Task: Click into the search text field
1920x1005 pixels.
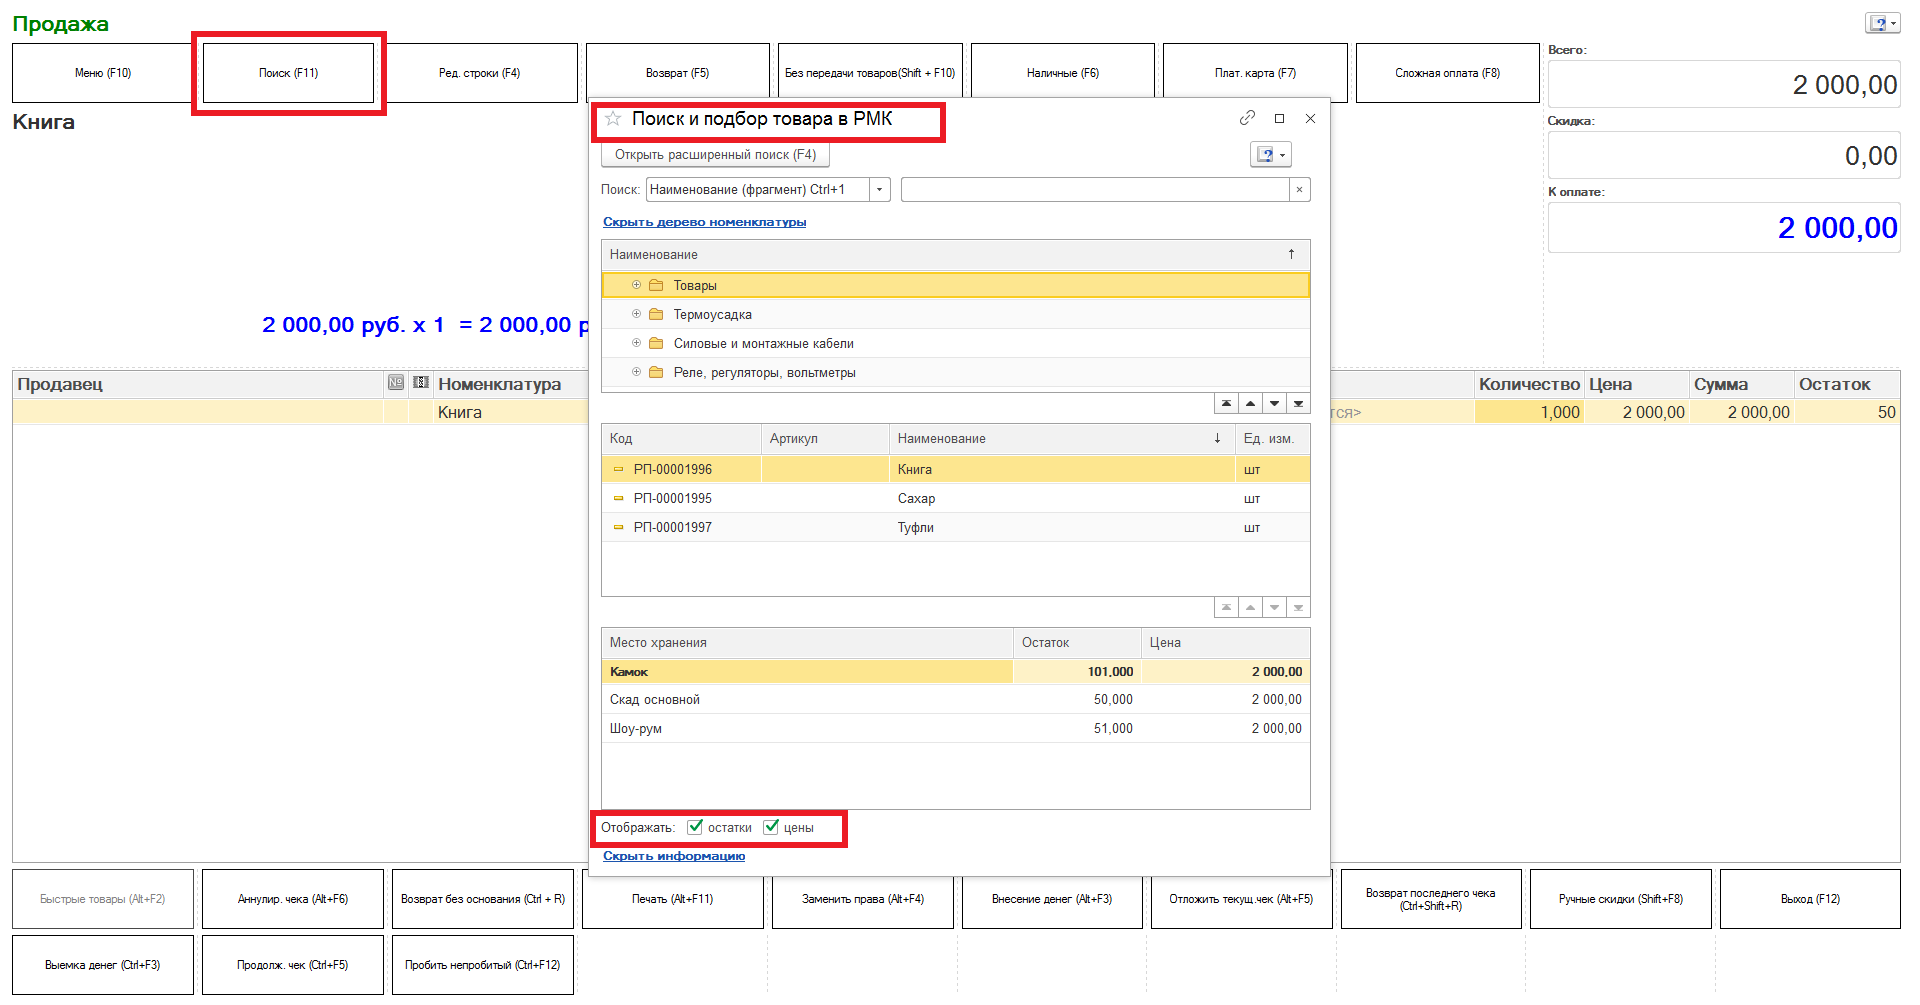Action: point(1094,190)
